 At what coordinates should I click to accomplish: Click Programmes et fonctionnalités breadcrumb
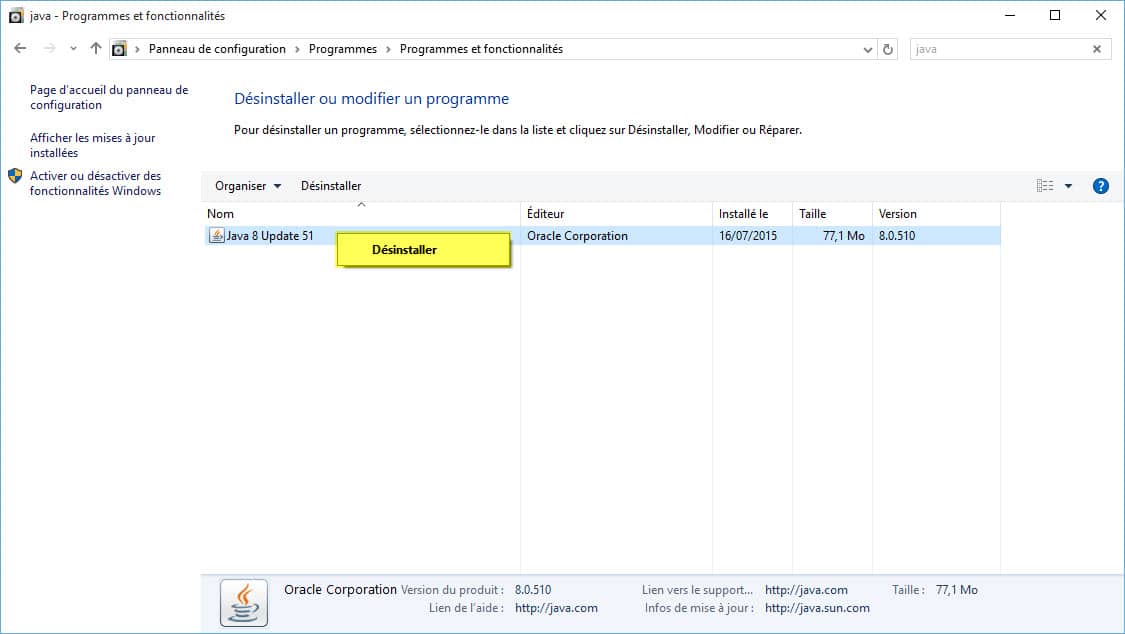(x=481, y=49)
